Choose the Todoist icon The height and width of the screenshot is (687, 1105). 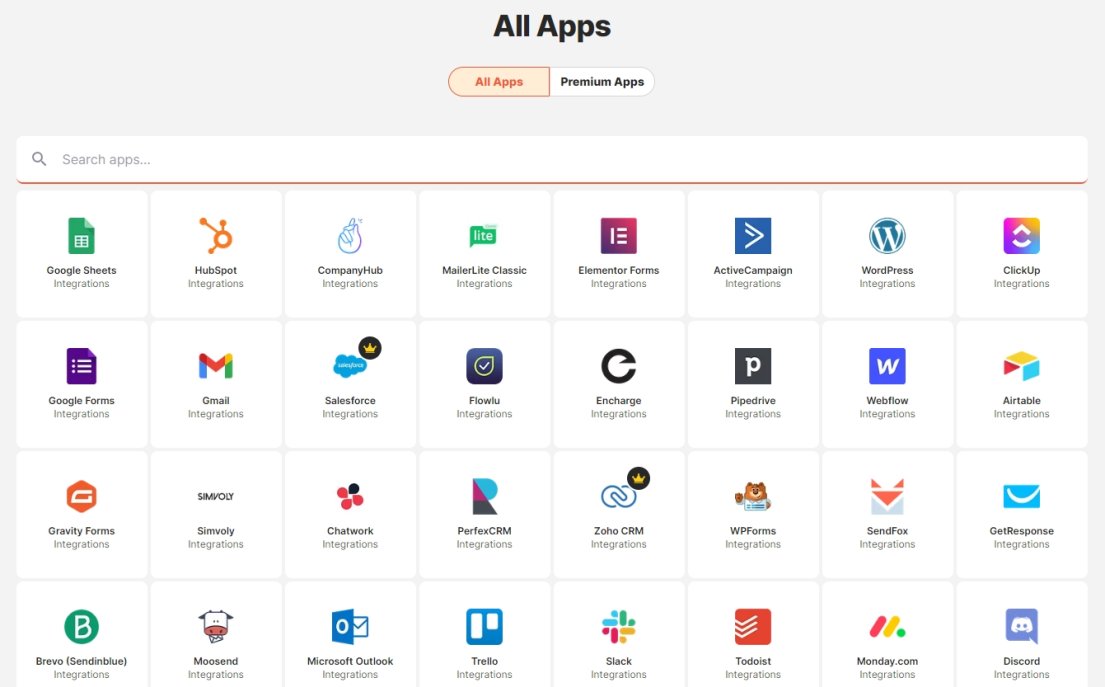753,626
